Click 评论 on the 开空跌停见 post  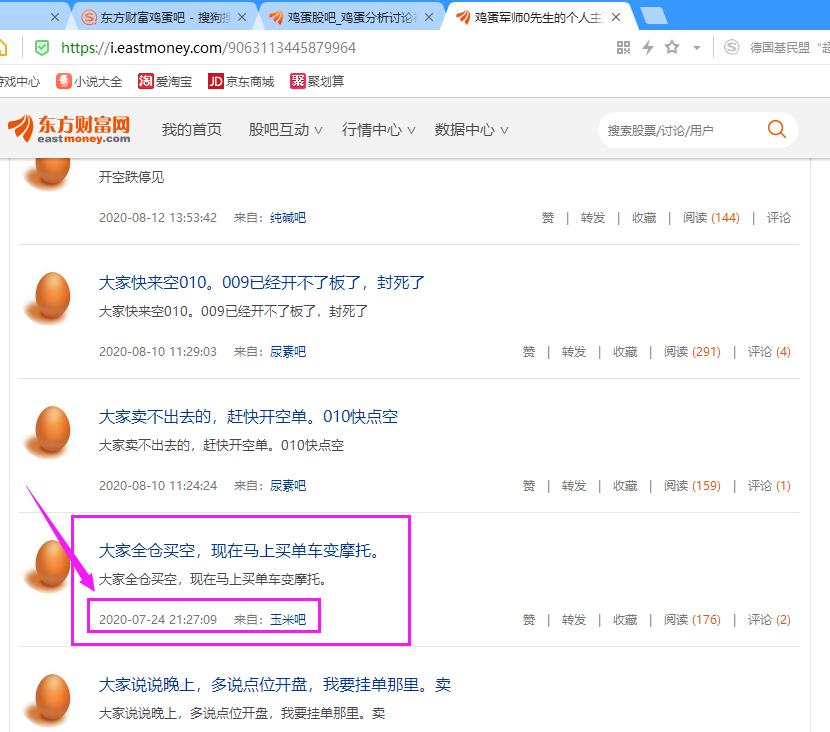click(779, 218)
